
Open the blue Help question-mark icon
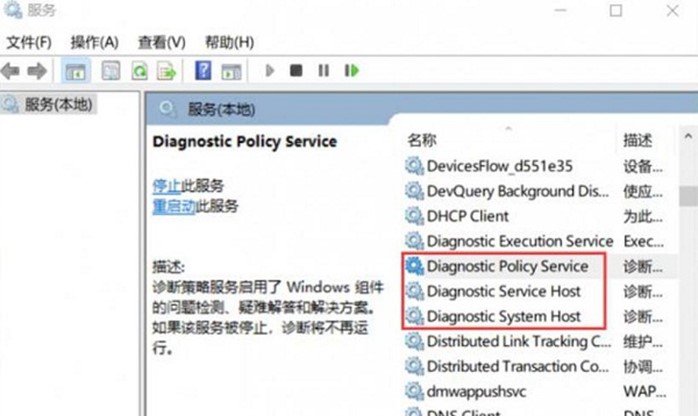pyautogui.click(x=203, y=71)
